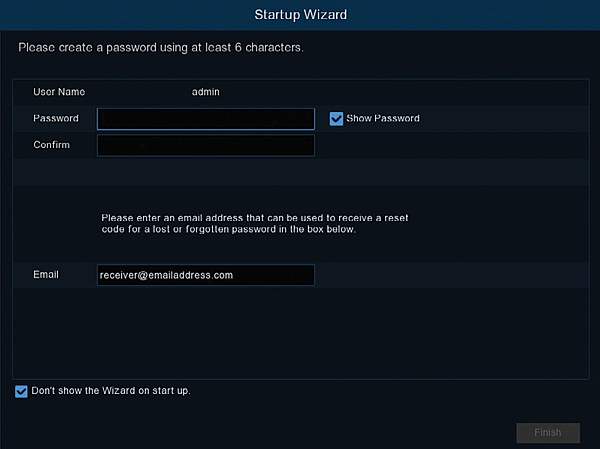Click the Confirm field label
The image size is (600, 449).
pyautogui.click(x=53, y=145)
